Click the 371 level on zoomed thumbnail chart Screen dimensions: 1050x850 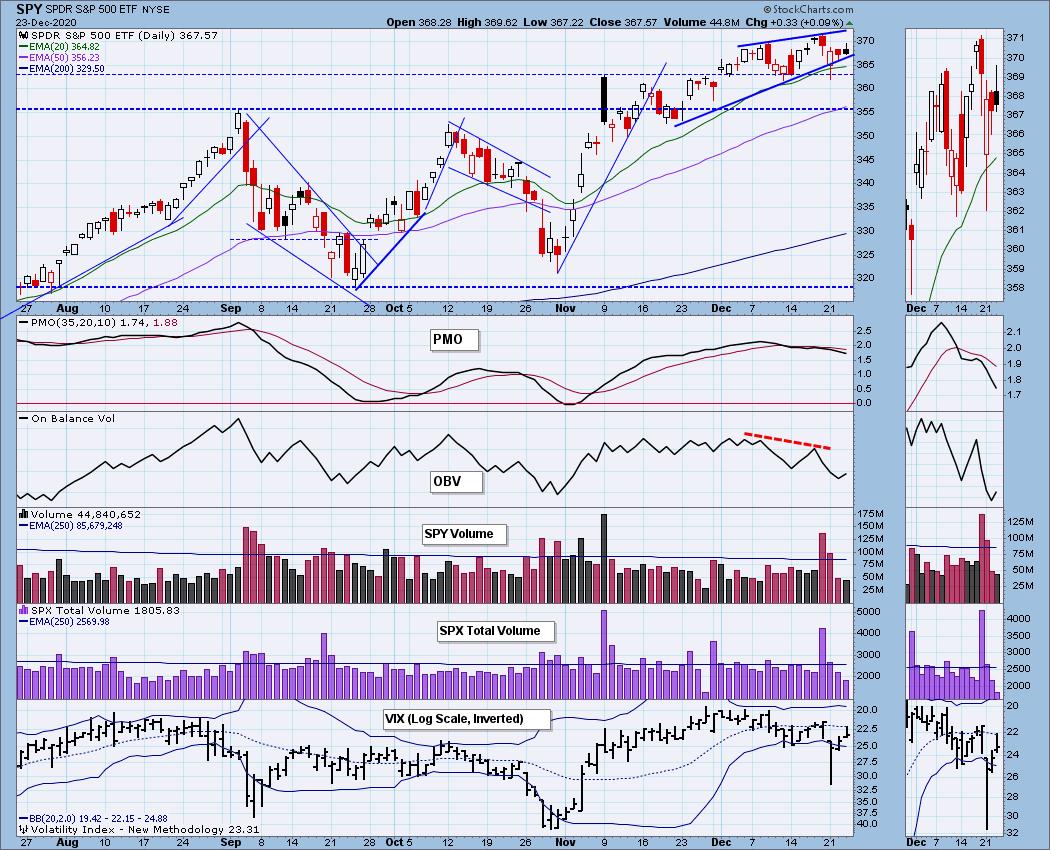tap(1015, 38)
